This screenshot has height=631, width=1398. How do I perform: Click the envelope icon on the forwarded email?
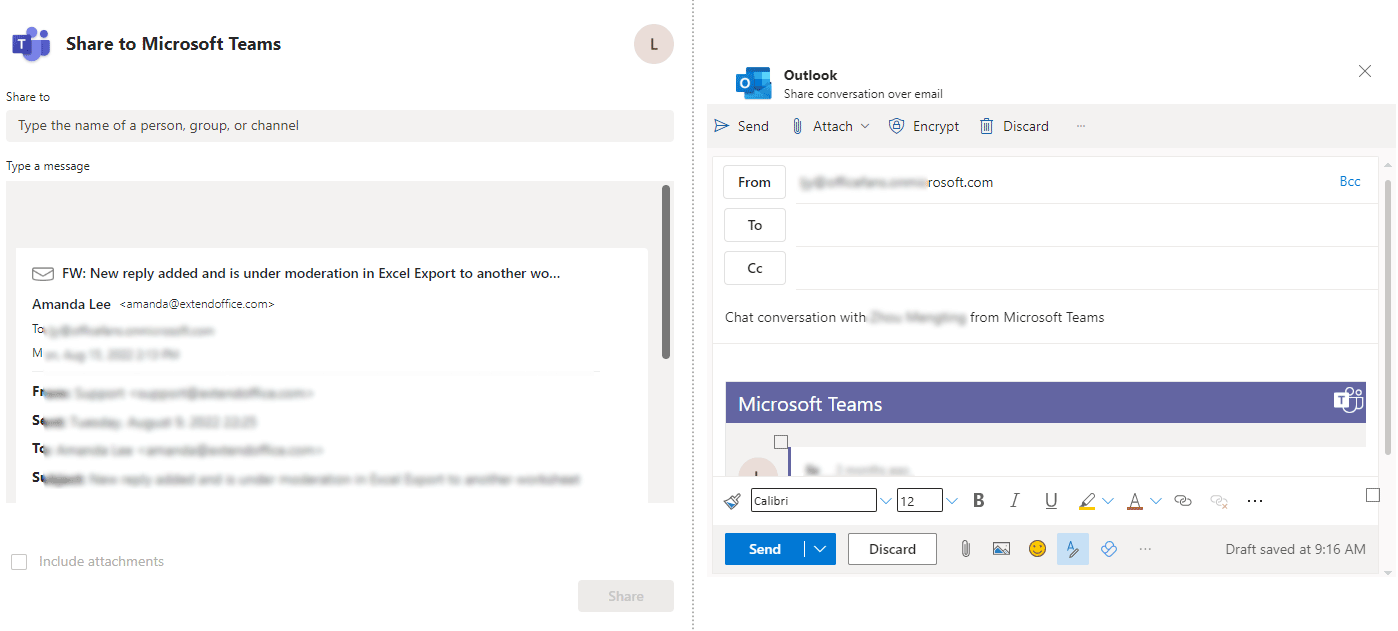pyautogui.click(x=43, y=273)
